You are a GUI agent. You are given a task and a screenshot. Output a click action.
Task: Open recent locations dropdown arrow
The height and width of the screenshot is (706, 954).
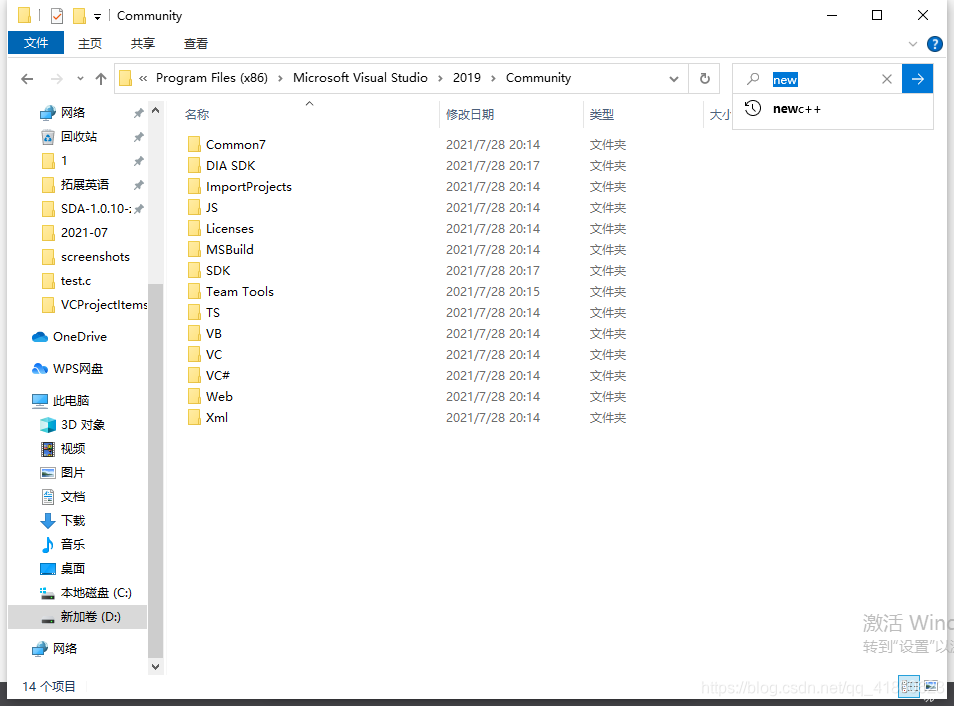pyautogui.click(x=80, y=79)
